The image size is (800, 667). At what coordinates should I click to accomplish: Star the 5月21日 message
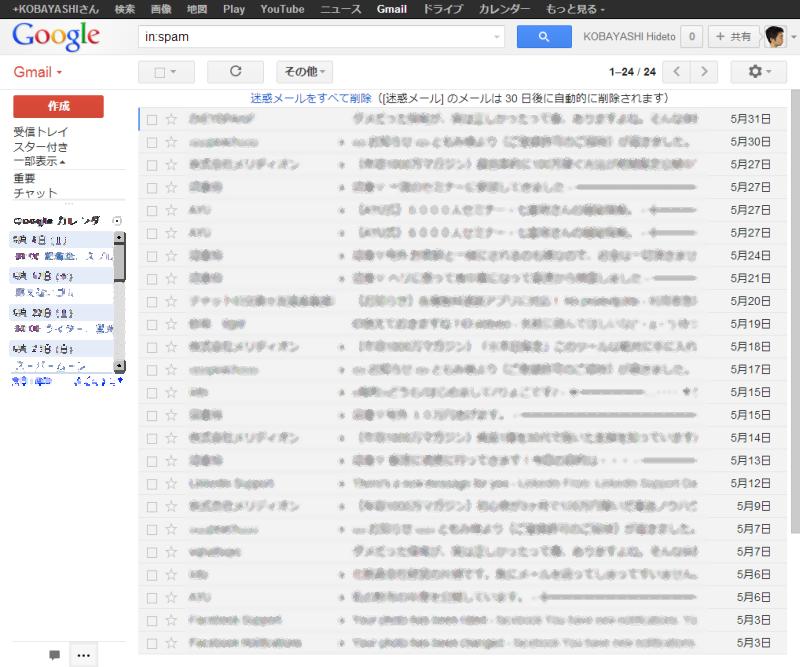point(171,279)
